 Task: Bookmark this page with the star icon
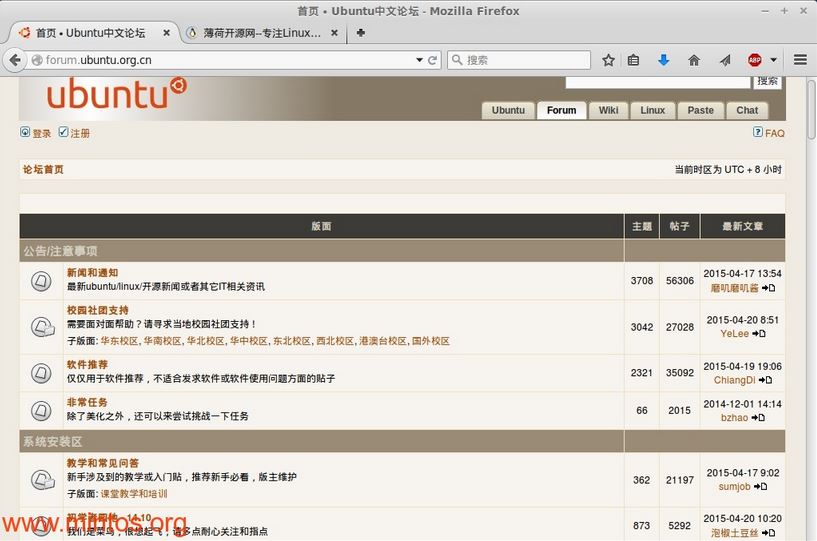pyautogui.click(x=608, y=60)
